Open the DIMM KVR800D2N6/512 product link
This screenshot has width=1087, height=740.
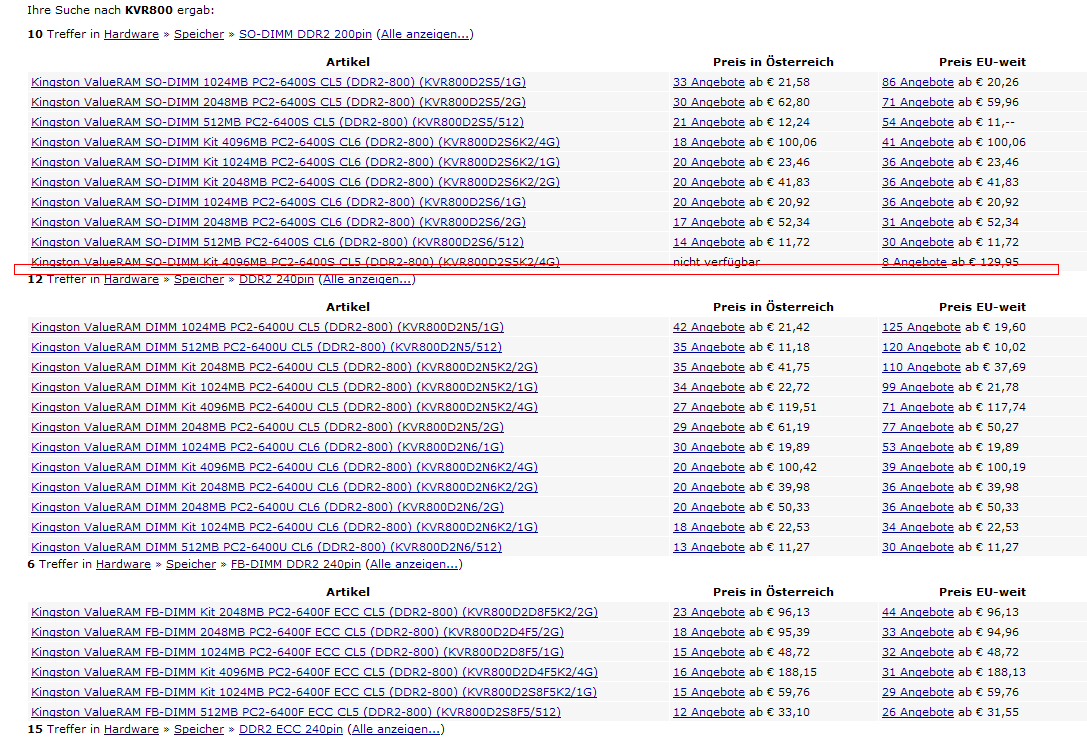(x=266, y=548)
